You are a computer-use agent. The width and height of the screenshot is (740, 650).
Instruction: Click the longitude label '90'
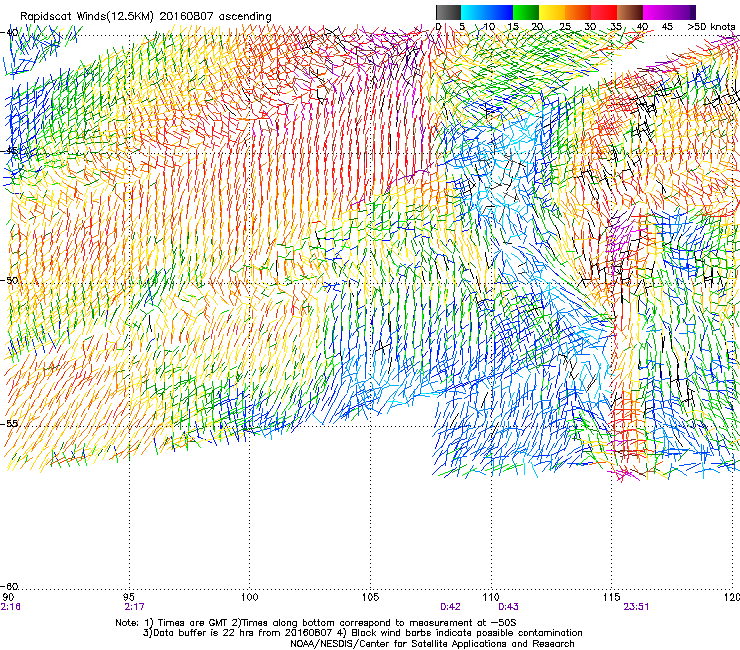[x=8, y=597]
